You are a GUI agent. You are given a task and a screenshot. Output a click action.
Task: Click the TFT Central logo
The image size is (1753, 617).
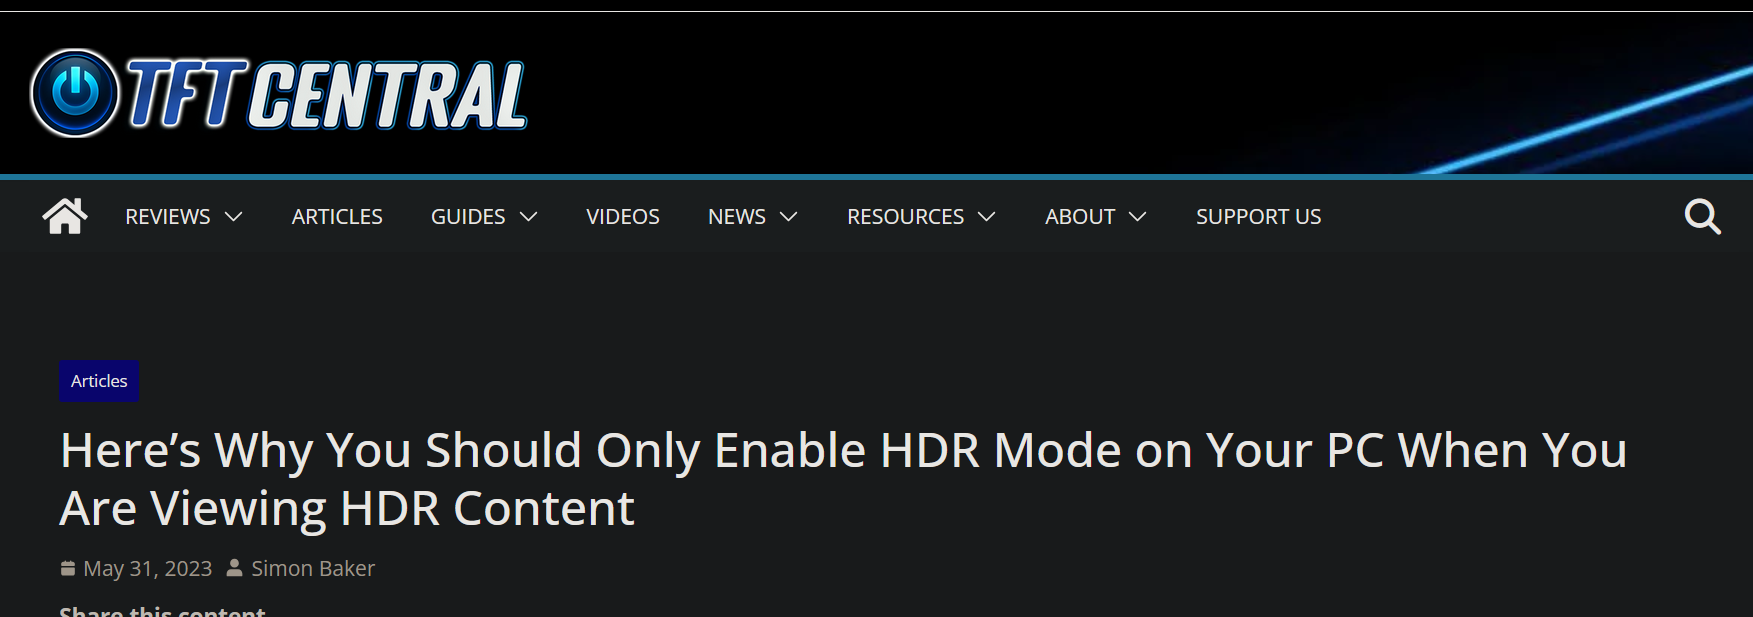(278, 93)
